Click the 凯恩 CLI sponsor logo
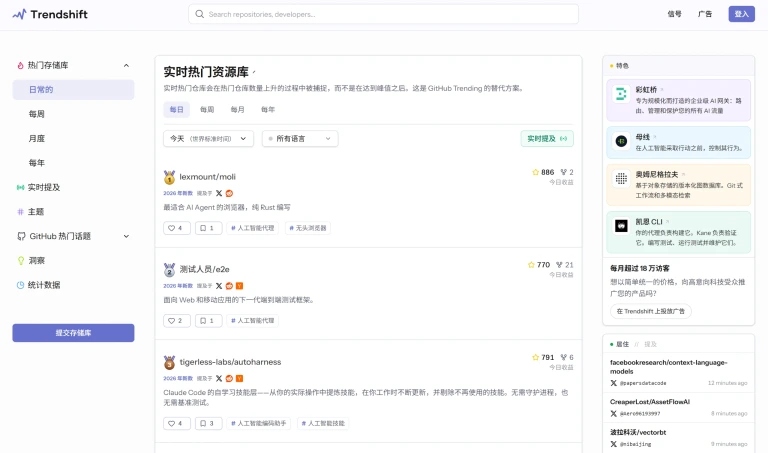The image size is (768, 453). (621, 226)
